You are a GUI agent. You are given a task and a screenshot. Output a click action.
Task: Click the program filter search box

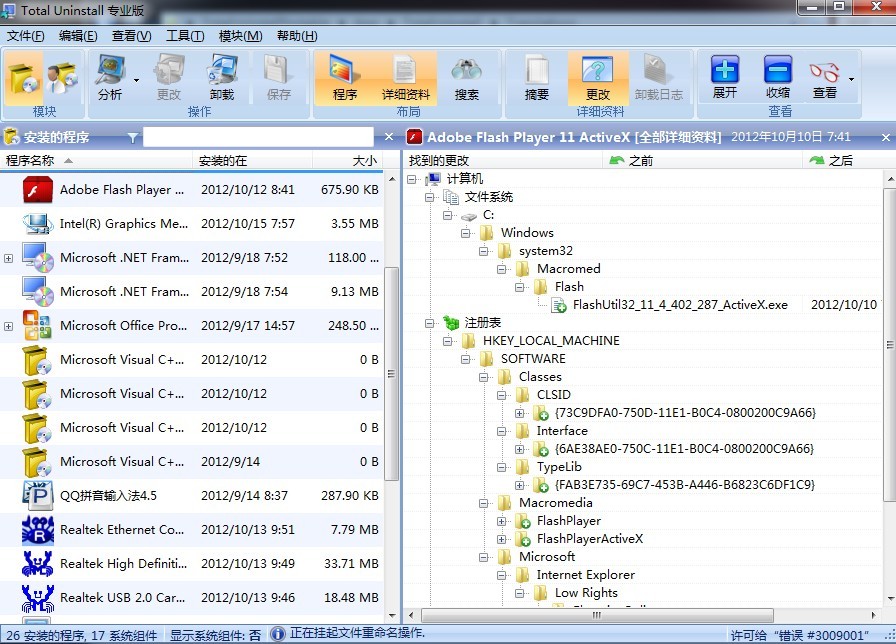(258, 137)
